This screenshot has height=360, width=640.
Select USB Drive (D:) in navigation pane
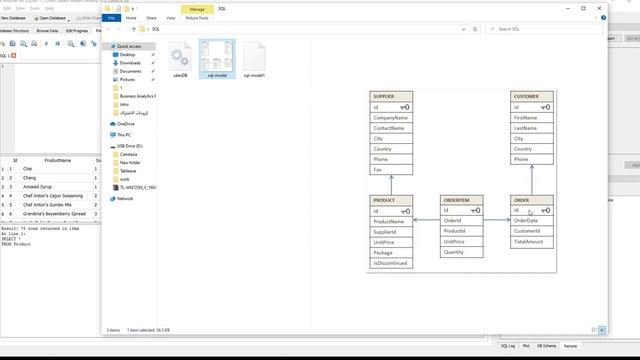tap(129, 146)
